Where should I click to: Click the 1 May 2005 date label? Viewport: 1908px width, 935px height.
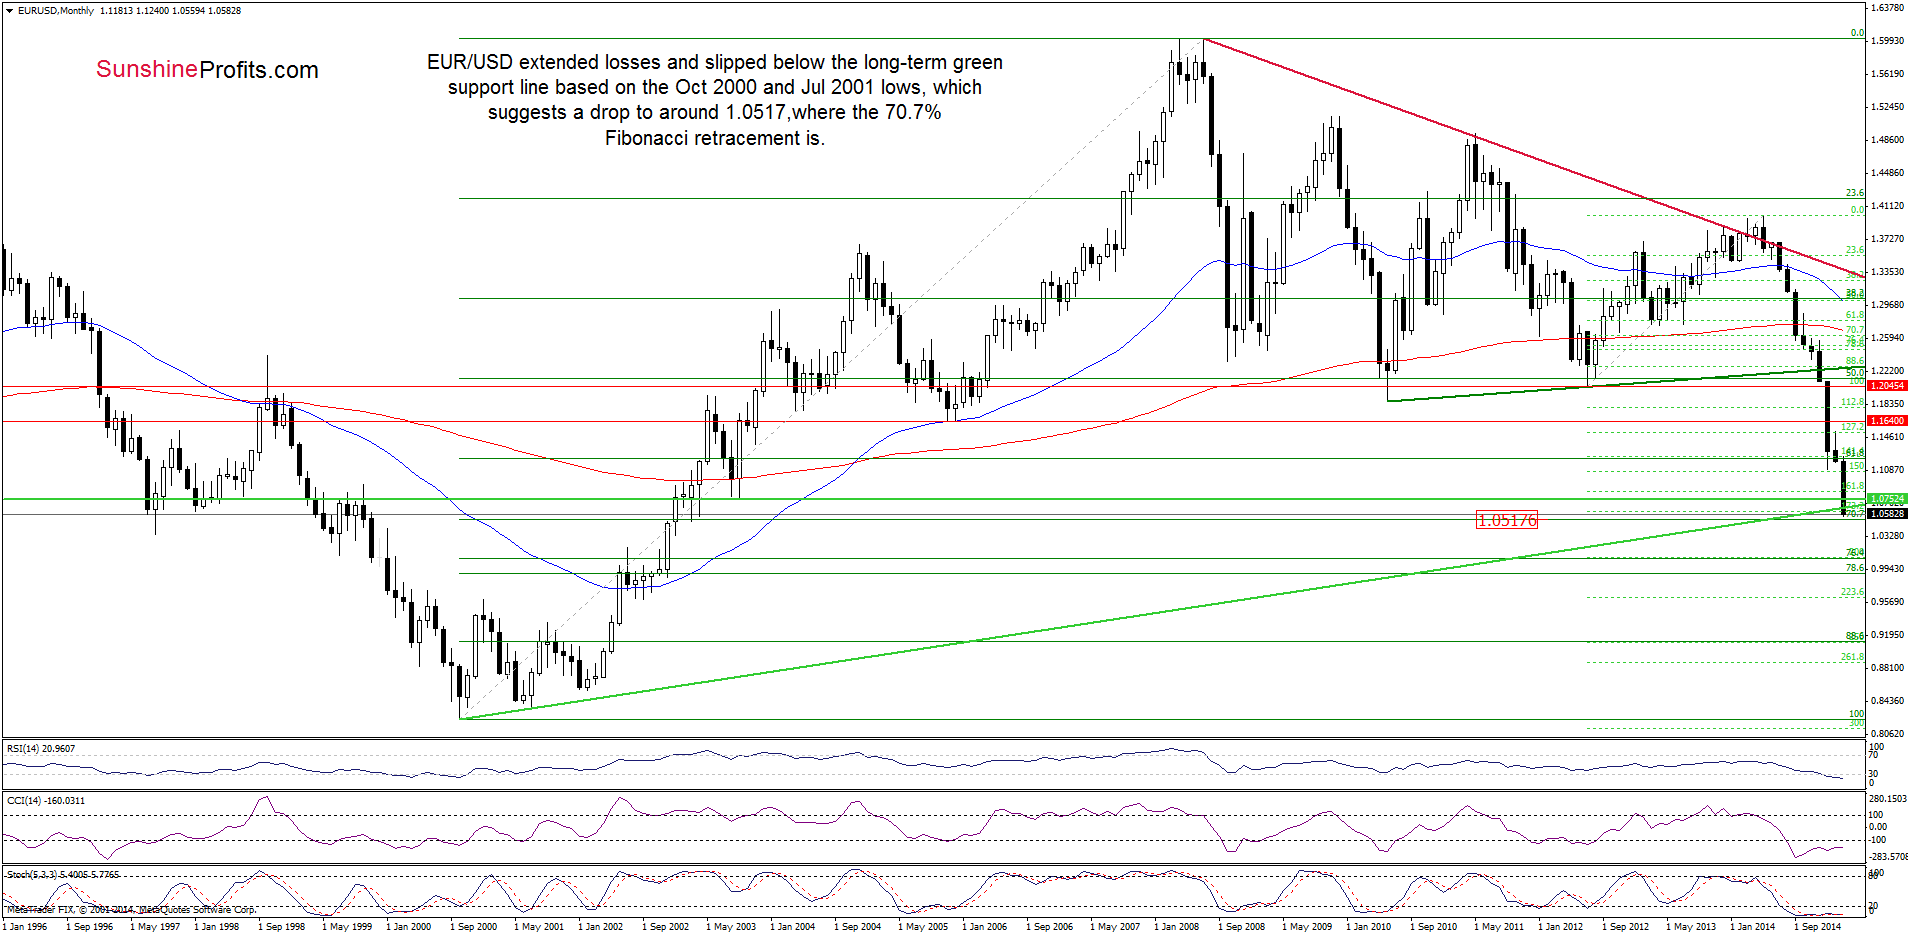tap(923, 927)
